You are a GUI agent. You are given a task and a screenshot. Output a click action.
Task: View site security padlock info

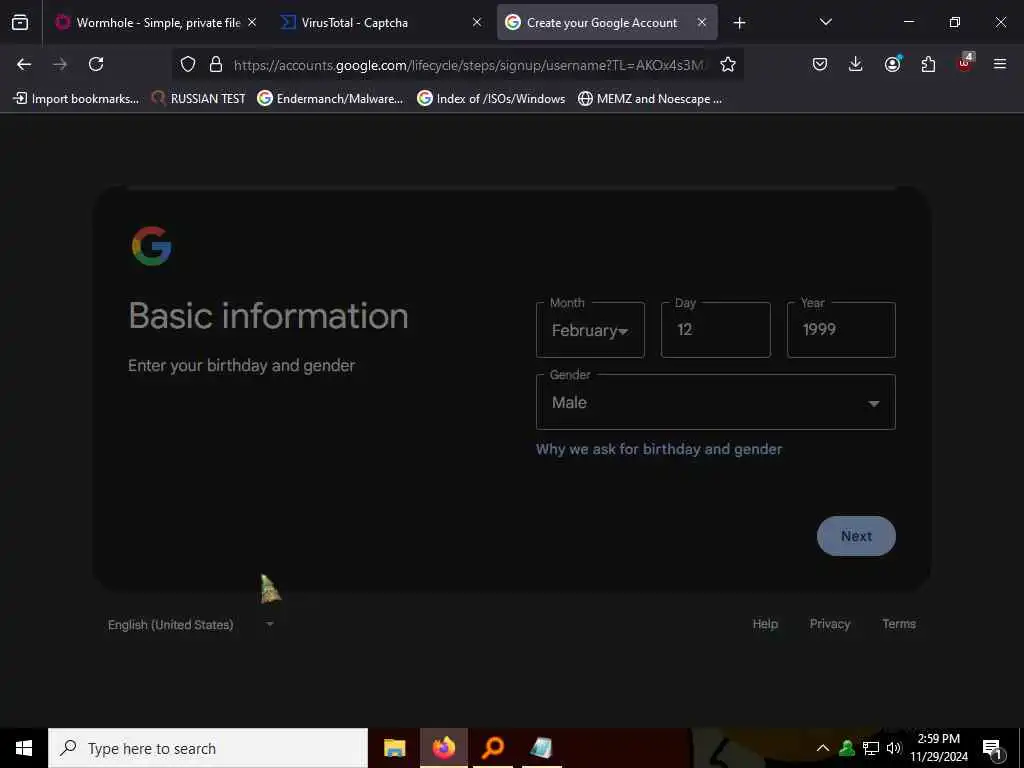[216, 64]
